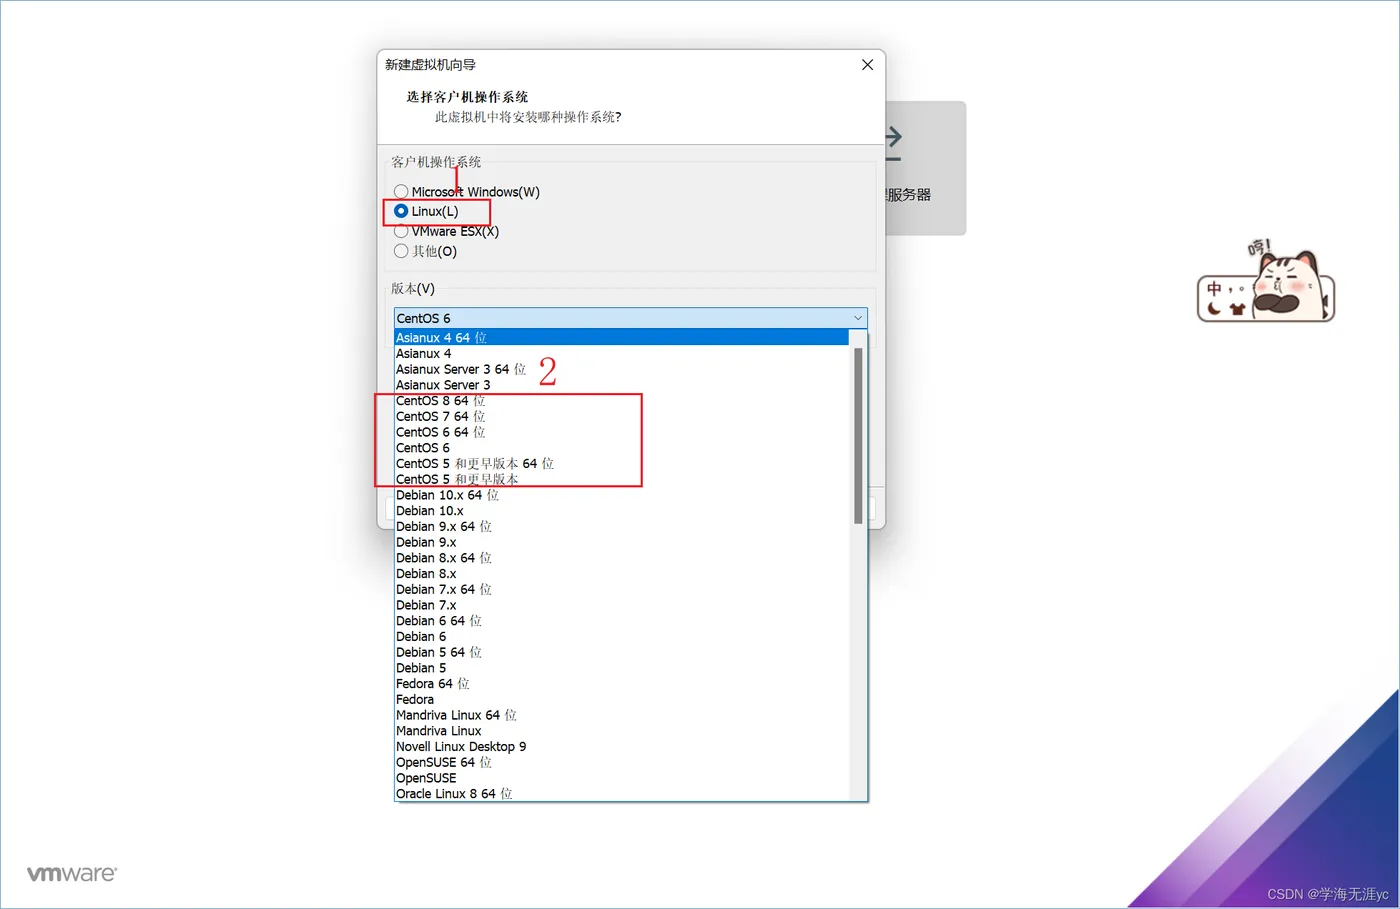Choose Fedora (non-64-bit)
1400x909 pixels.
[621, 699]
